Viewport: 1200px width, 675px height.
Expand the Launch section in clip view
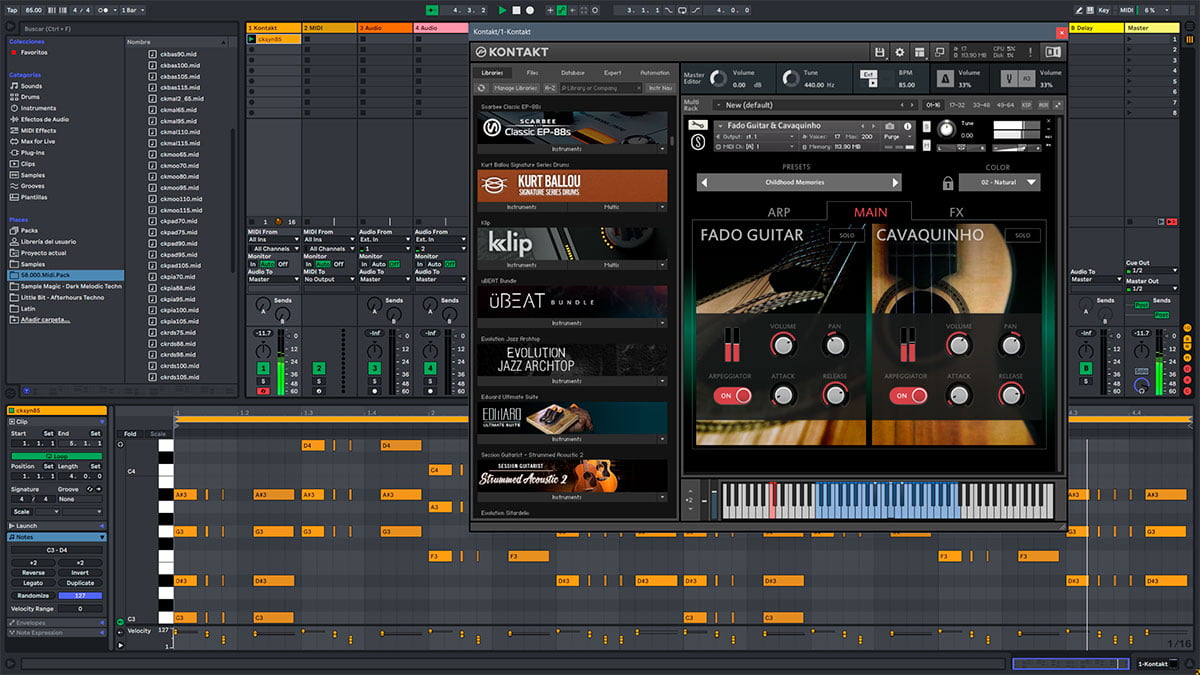pyautogui.click(x=57, y=526)
